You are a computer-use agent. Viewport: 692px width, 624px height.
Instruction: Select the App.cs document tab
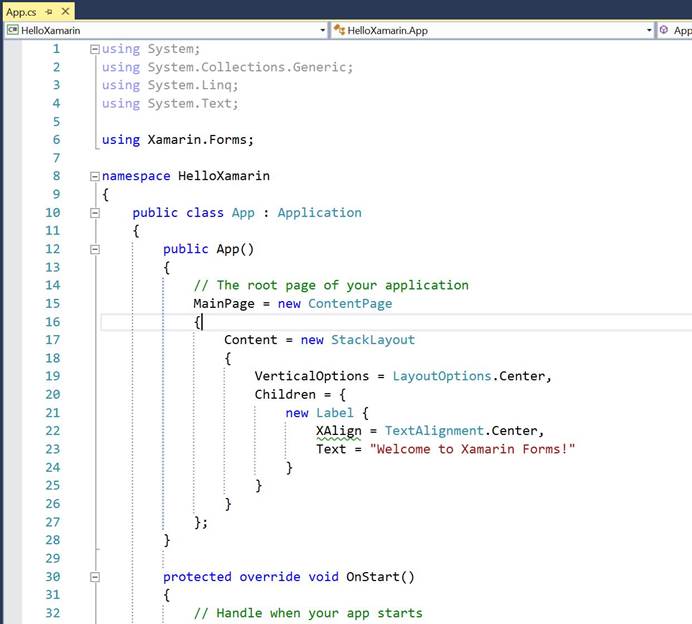coord(21,12)
